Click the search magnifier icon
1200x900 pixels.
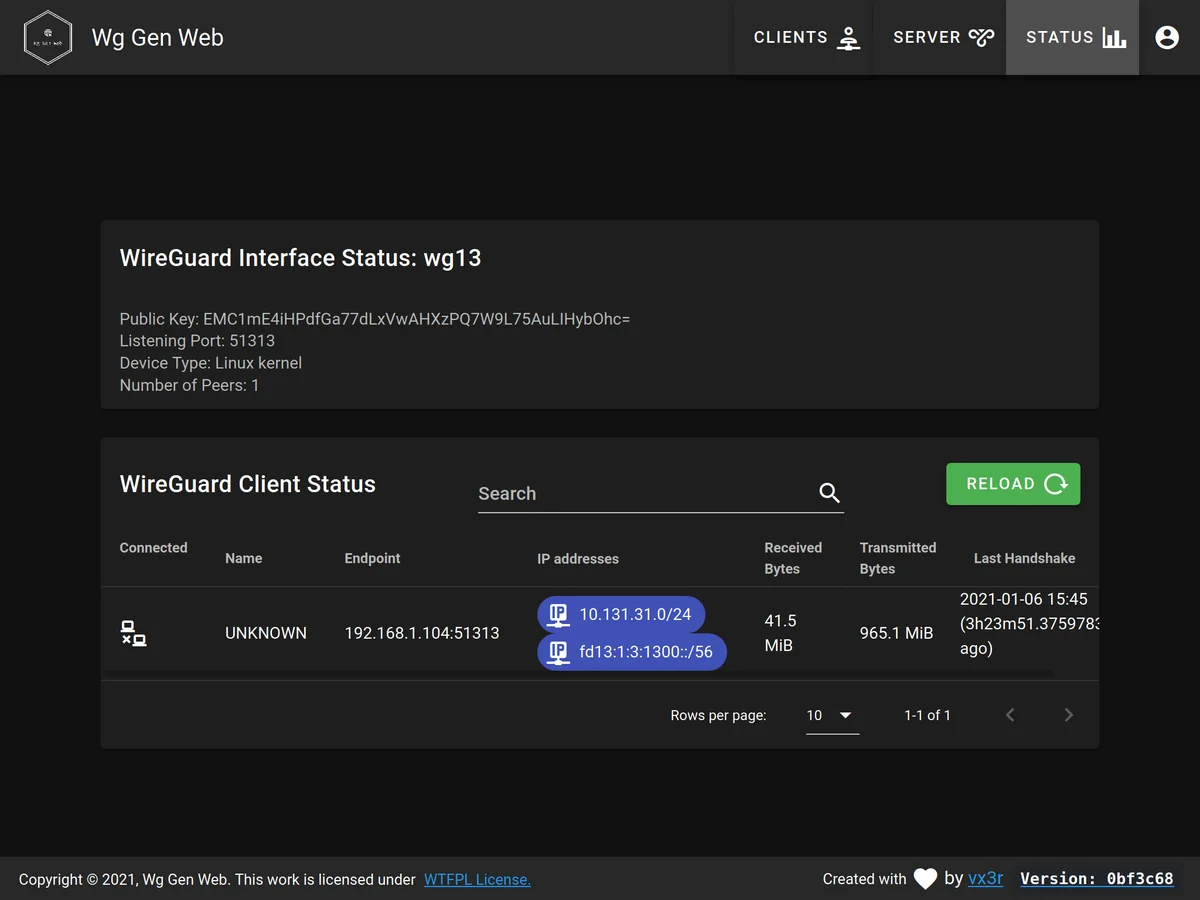829,493
